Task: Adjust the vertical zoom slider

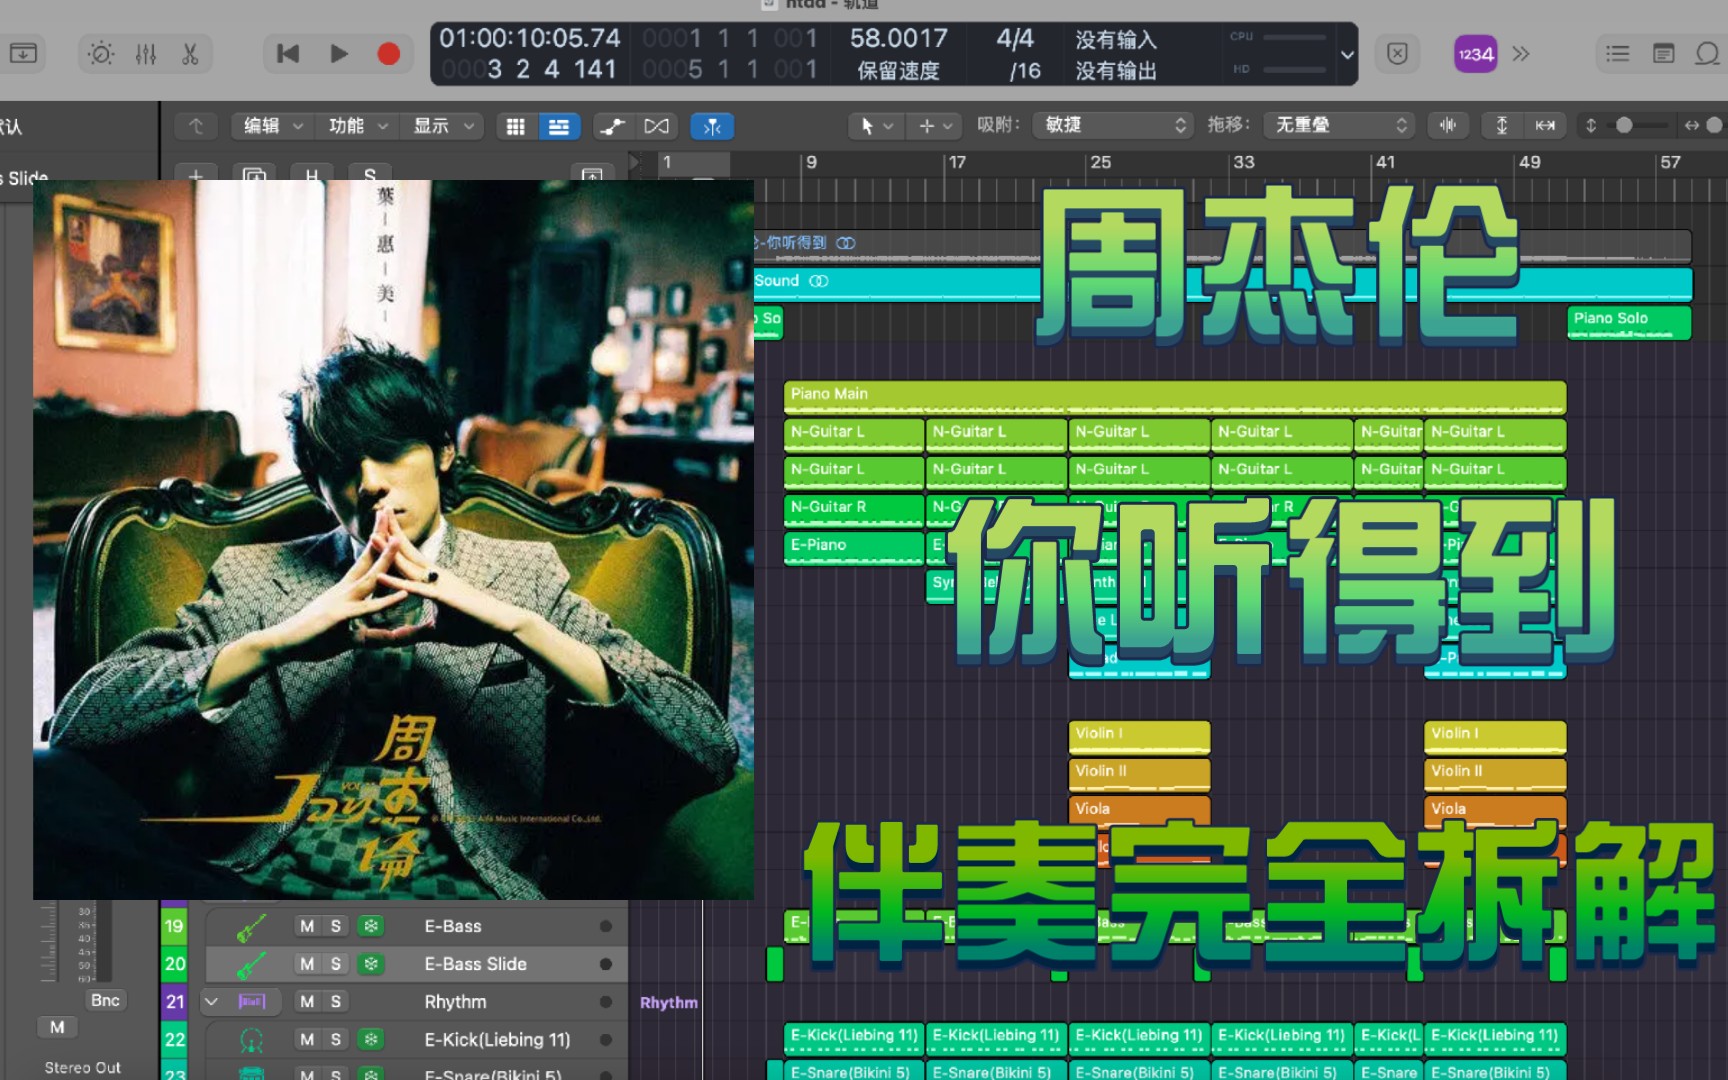Action: tap(1625, 125)
